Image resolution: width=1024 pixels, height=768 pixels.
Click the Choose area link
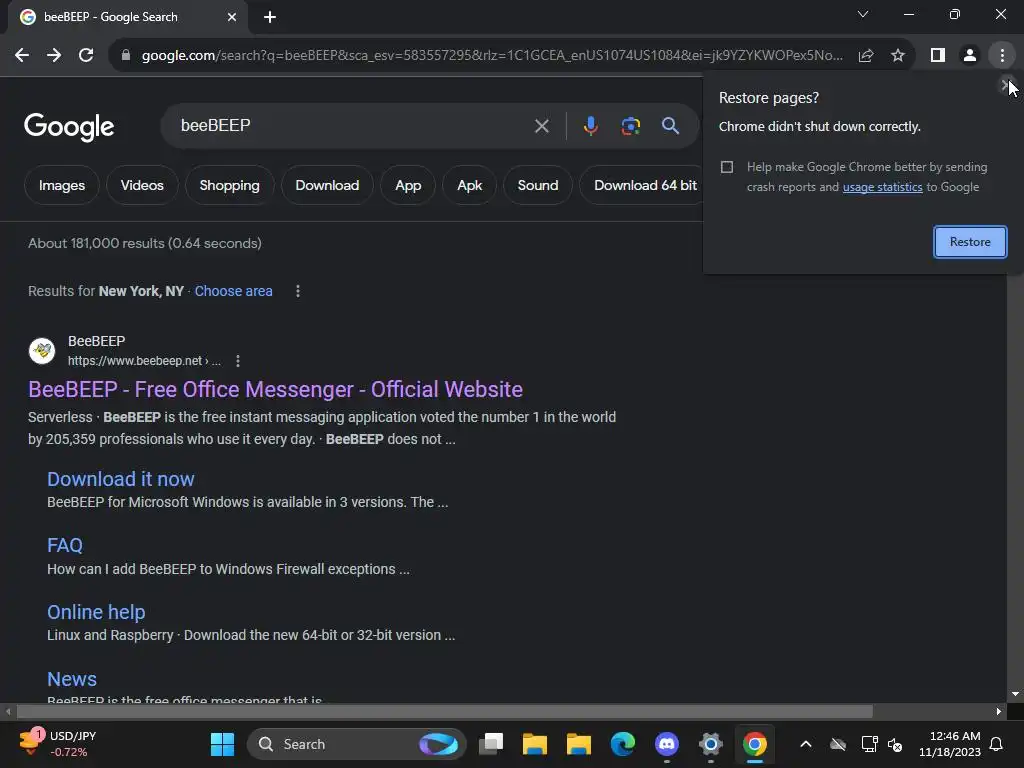pos(233,291)
